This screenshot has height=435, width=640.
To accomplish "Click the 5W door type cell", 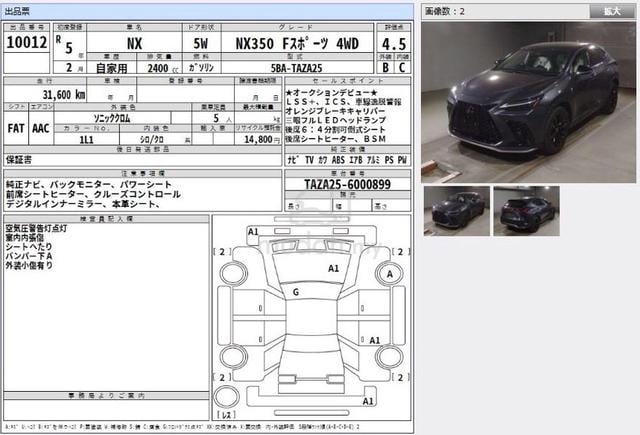I will [x=201, y=44].
